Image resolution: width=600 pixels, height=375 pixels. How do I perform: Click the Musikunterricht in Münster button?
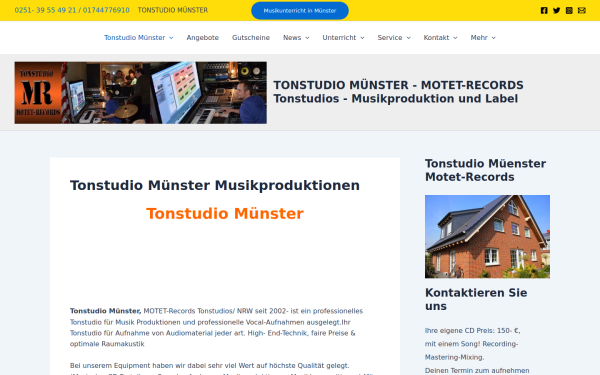[300, 11]
